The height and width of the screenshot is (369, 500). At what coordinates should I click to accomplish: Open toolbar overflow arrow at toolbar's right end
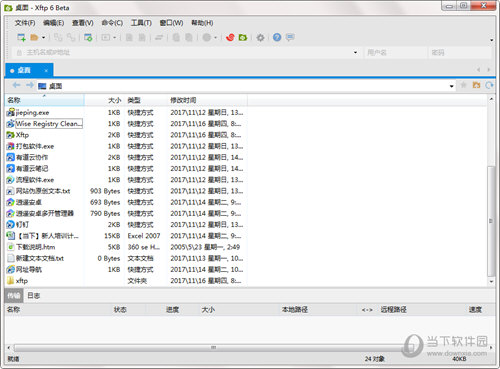492,40
